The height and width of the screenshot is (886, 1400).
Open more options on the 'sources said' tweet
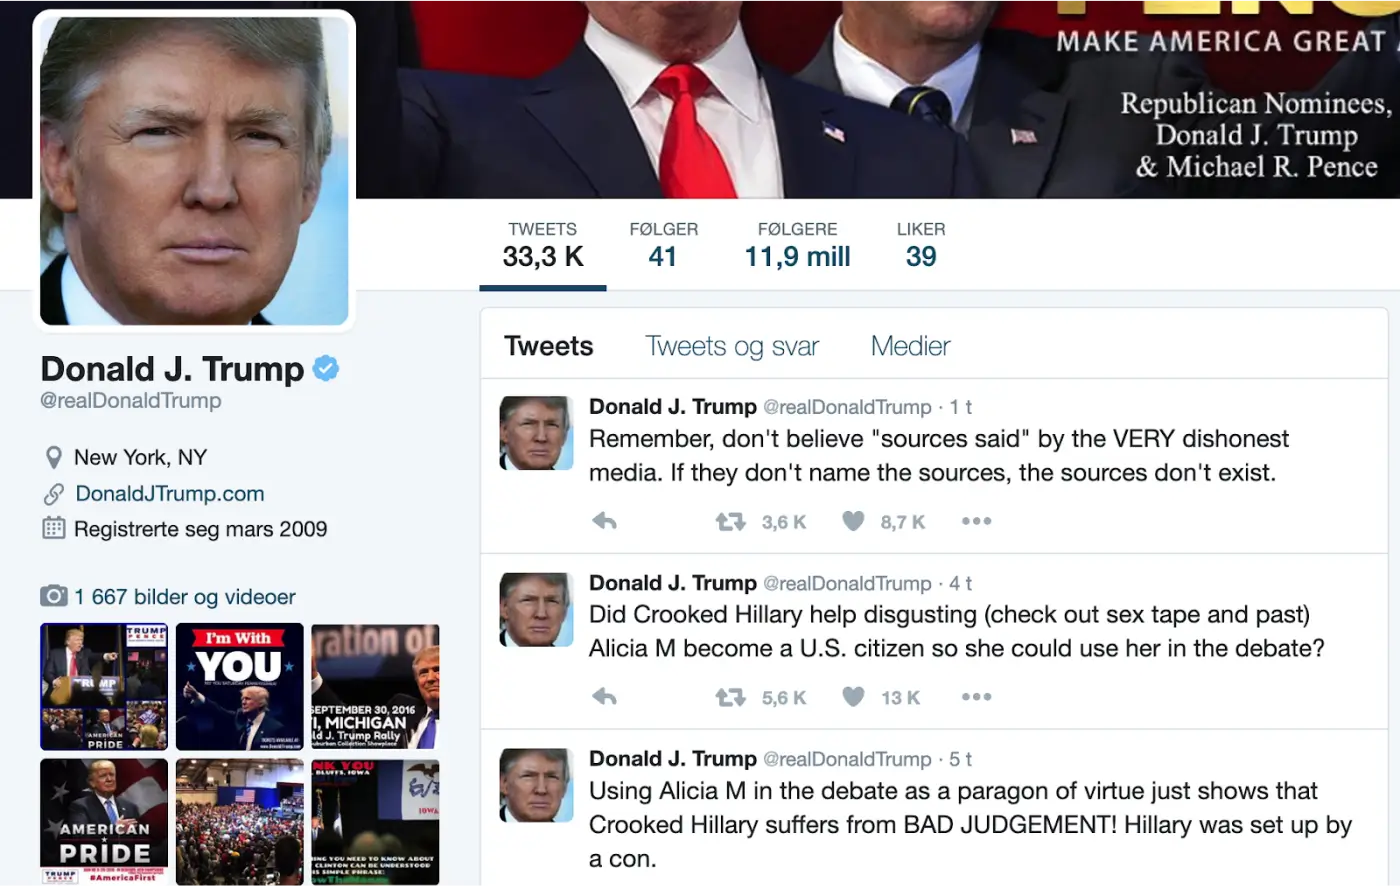tap(976, 521)
